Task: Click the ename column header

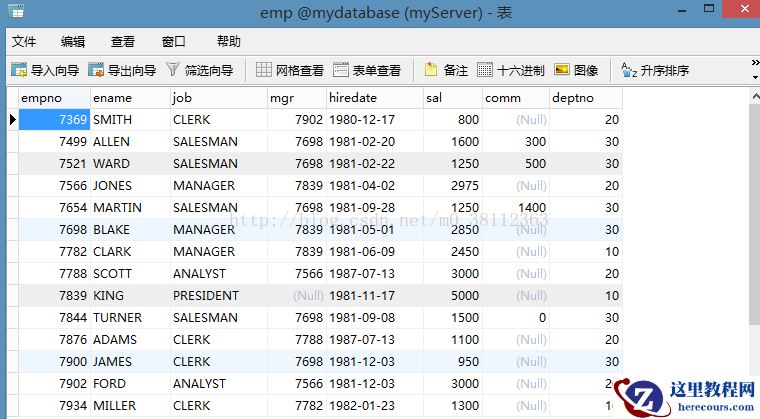Action: [x=130, y=98]
